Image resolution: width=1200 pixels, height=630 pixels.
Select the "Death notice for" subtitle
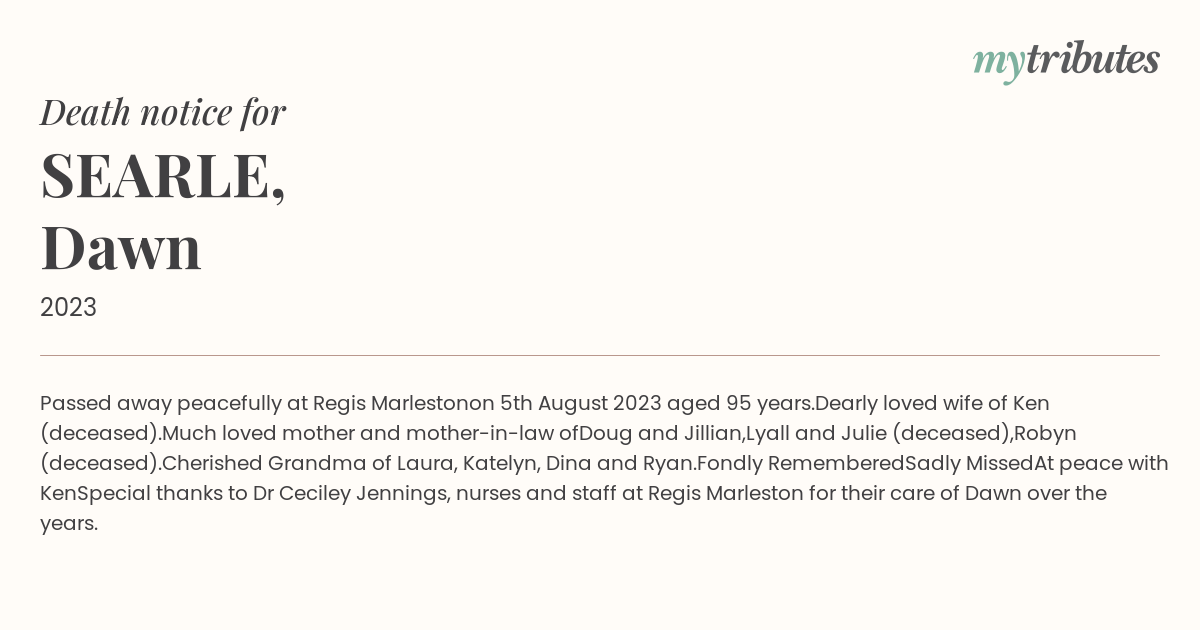163,112
